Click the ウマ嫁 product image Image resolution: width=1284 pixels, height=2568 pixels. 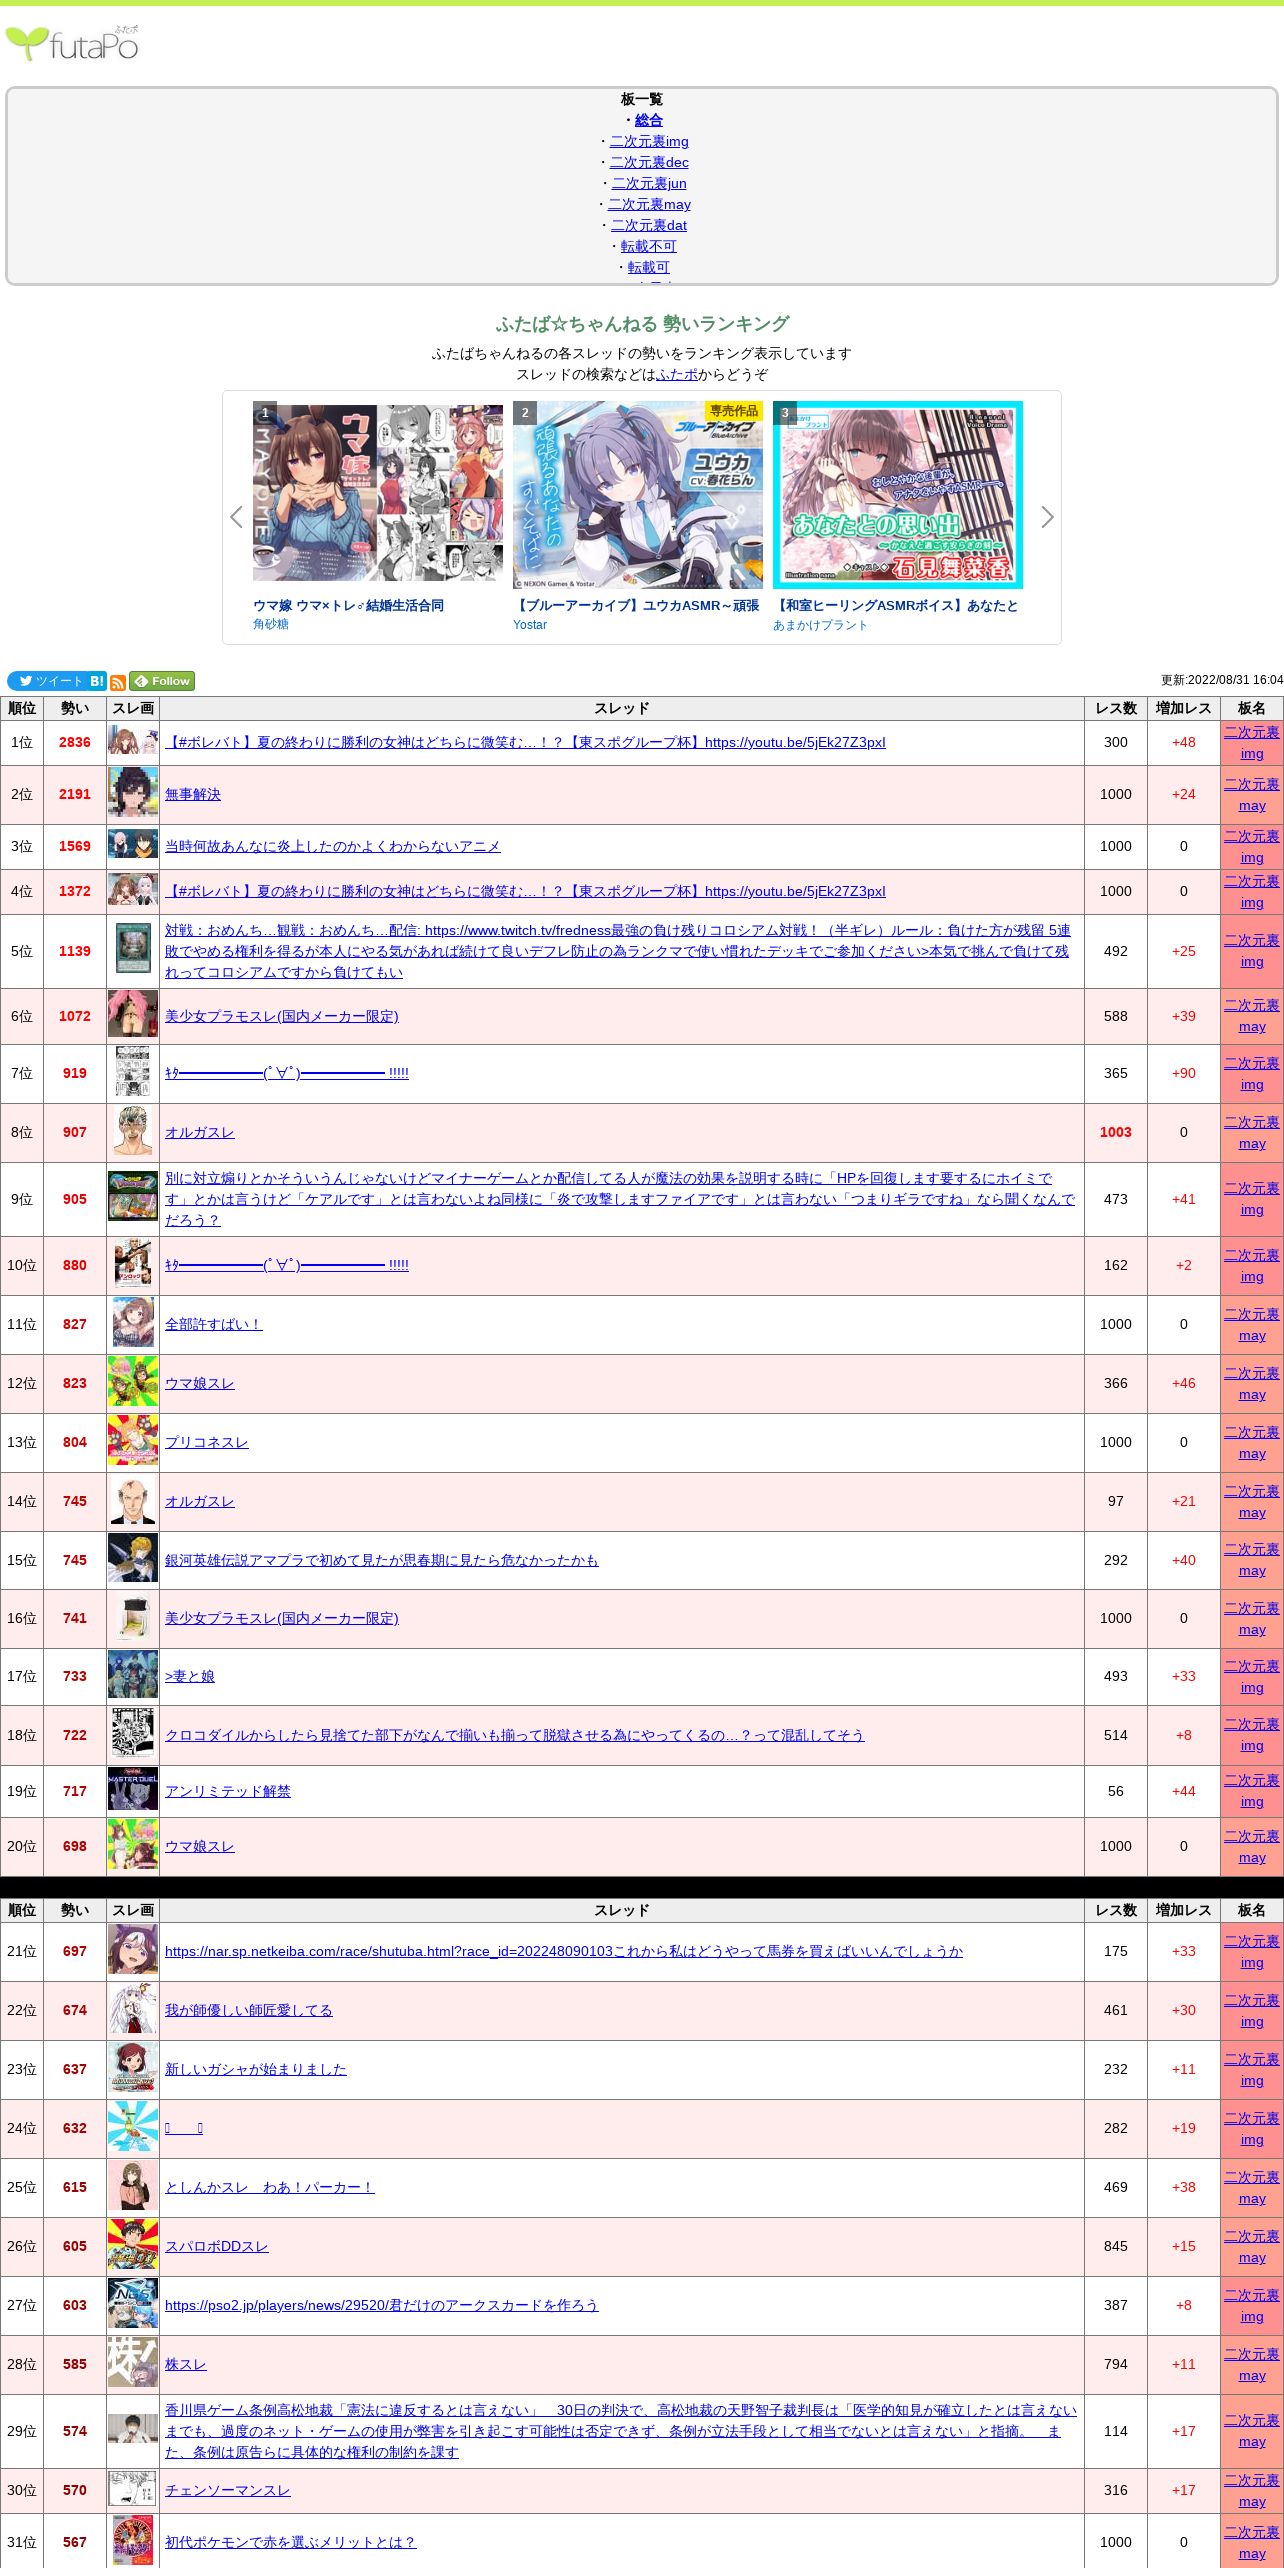(378, 492)
